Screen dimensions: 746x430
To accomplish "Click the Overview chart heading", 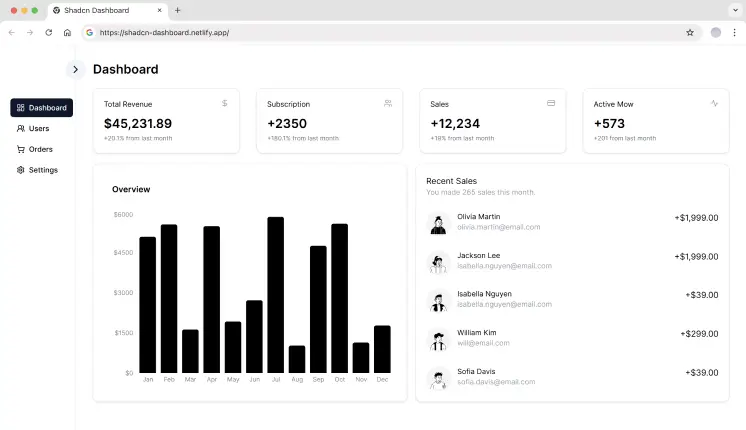I will click(x=131, y=189).
